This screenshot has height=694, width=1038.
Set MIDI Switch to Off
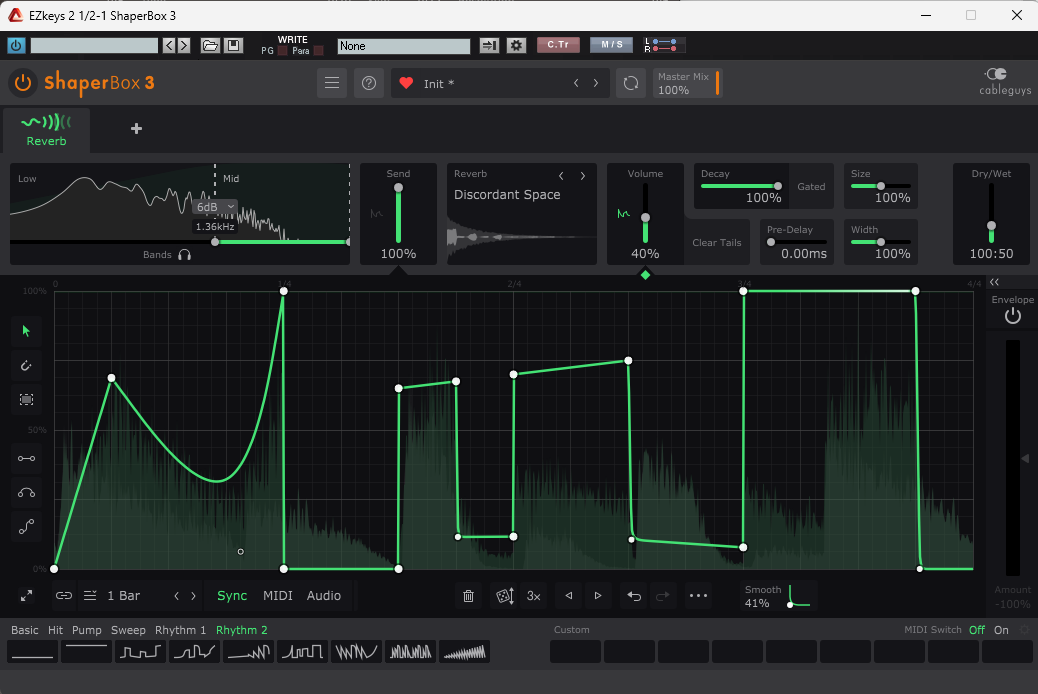977,630
